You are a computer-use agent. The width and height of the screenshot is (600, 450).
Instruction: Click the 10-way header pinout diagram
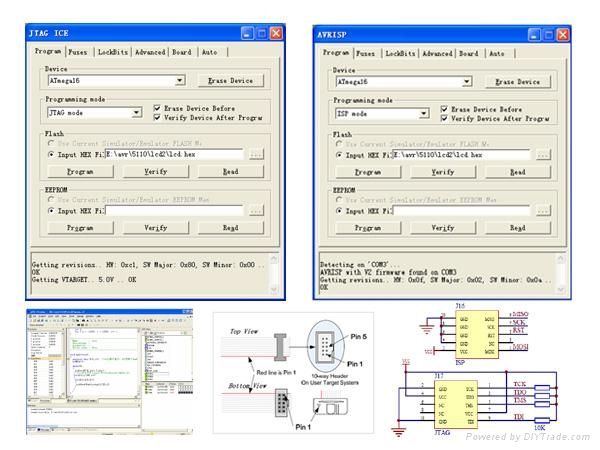tap(293, 373)
